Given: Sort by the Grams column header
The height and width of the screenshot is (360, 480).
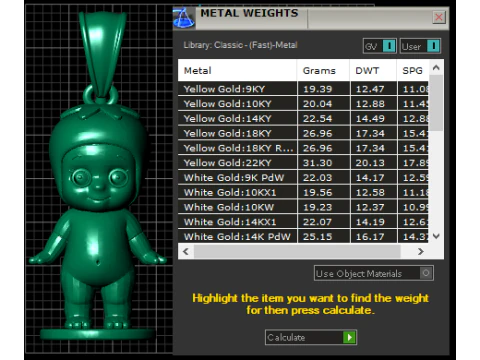Looking at the screenshot, I should (x=323, y=70).
